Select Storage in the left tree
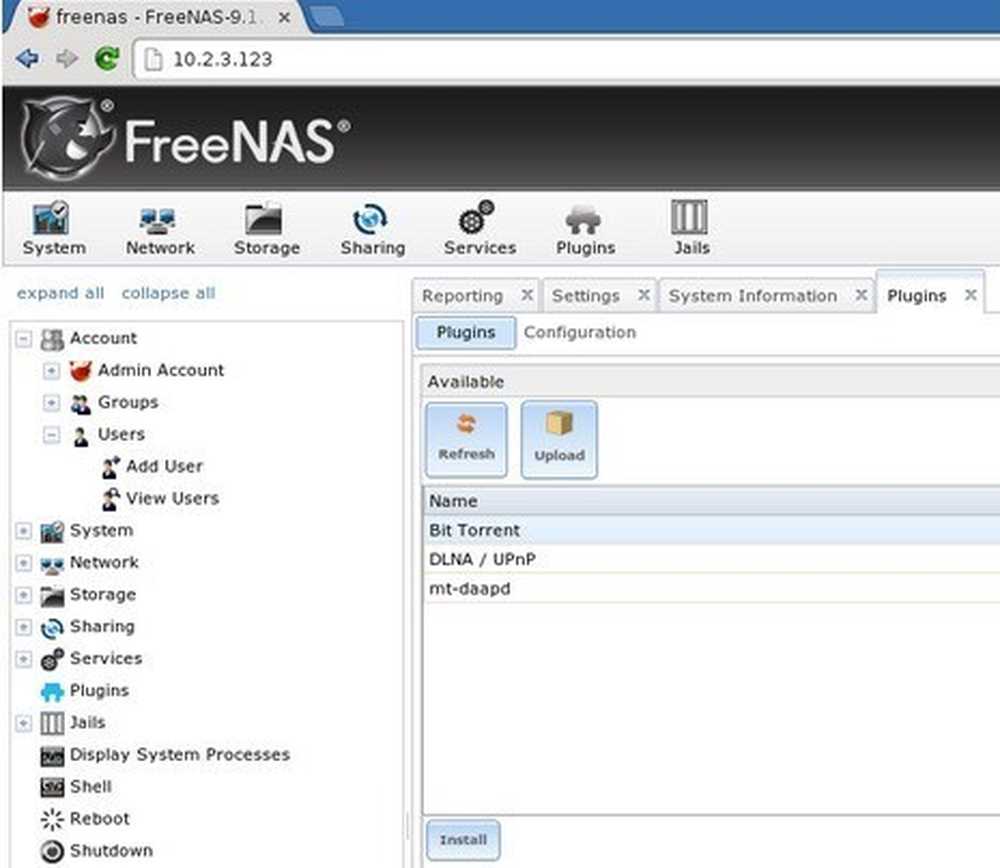The image size is (1000, 868). [103, 594]
